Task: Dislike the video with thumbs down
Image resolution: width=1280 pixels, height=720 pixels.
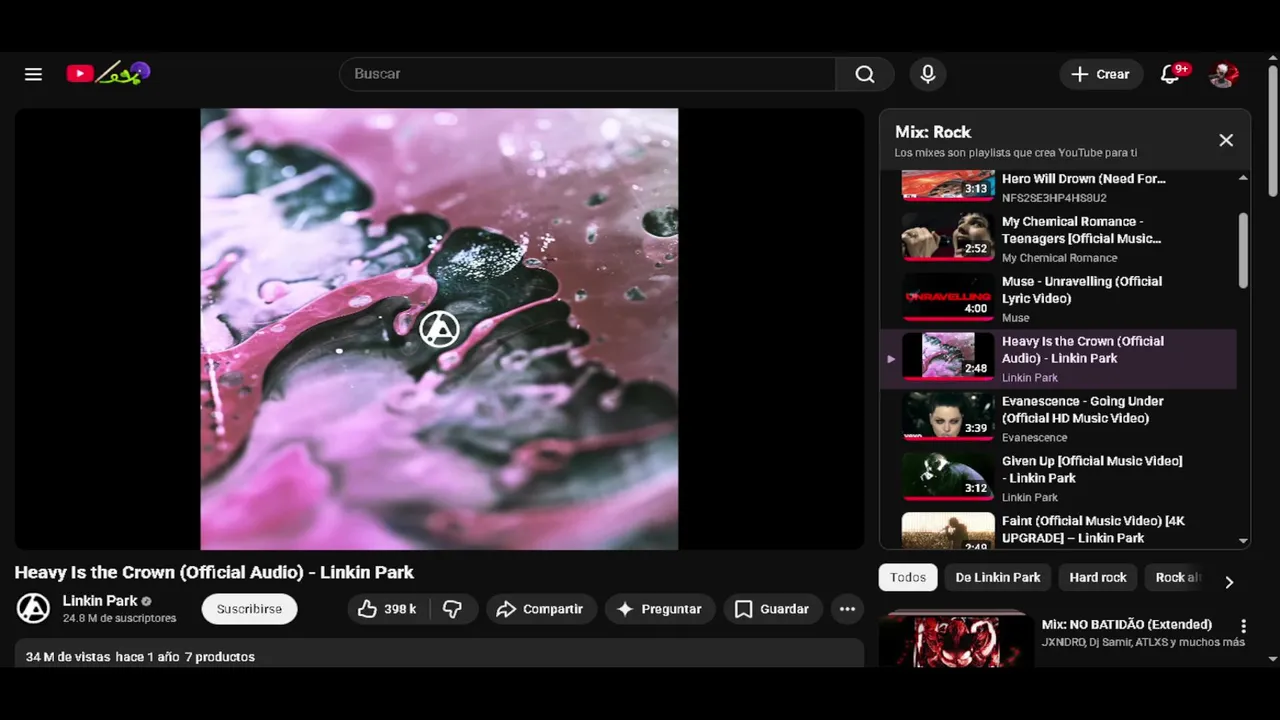Action: pos(452,608)
